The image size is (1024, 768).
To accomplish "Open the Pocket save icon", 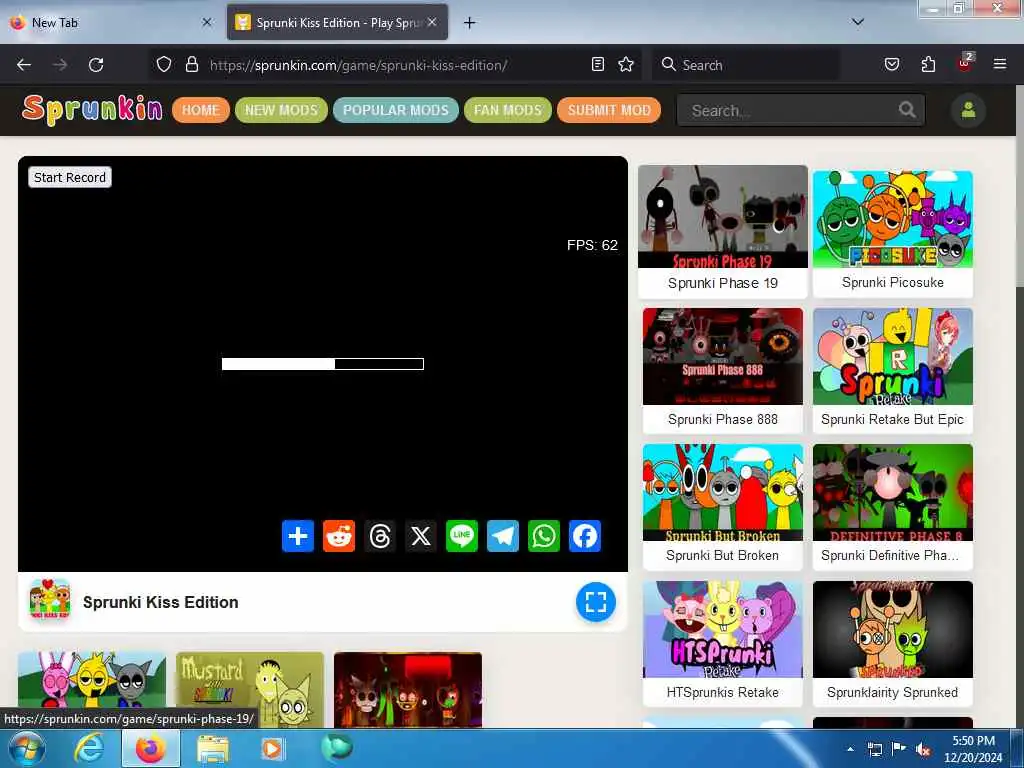I will tap(891, 64).
